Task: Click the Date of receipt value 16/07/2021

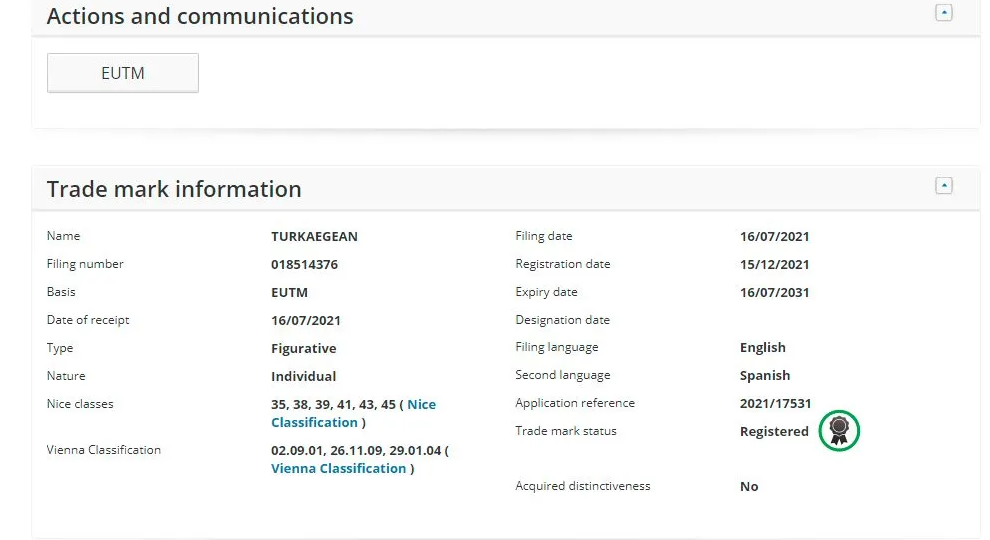Action: pyautogui.click(x=306, y=320)
